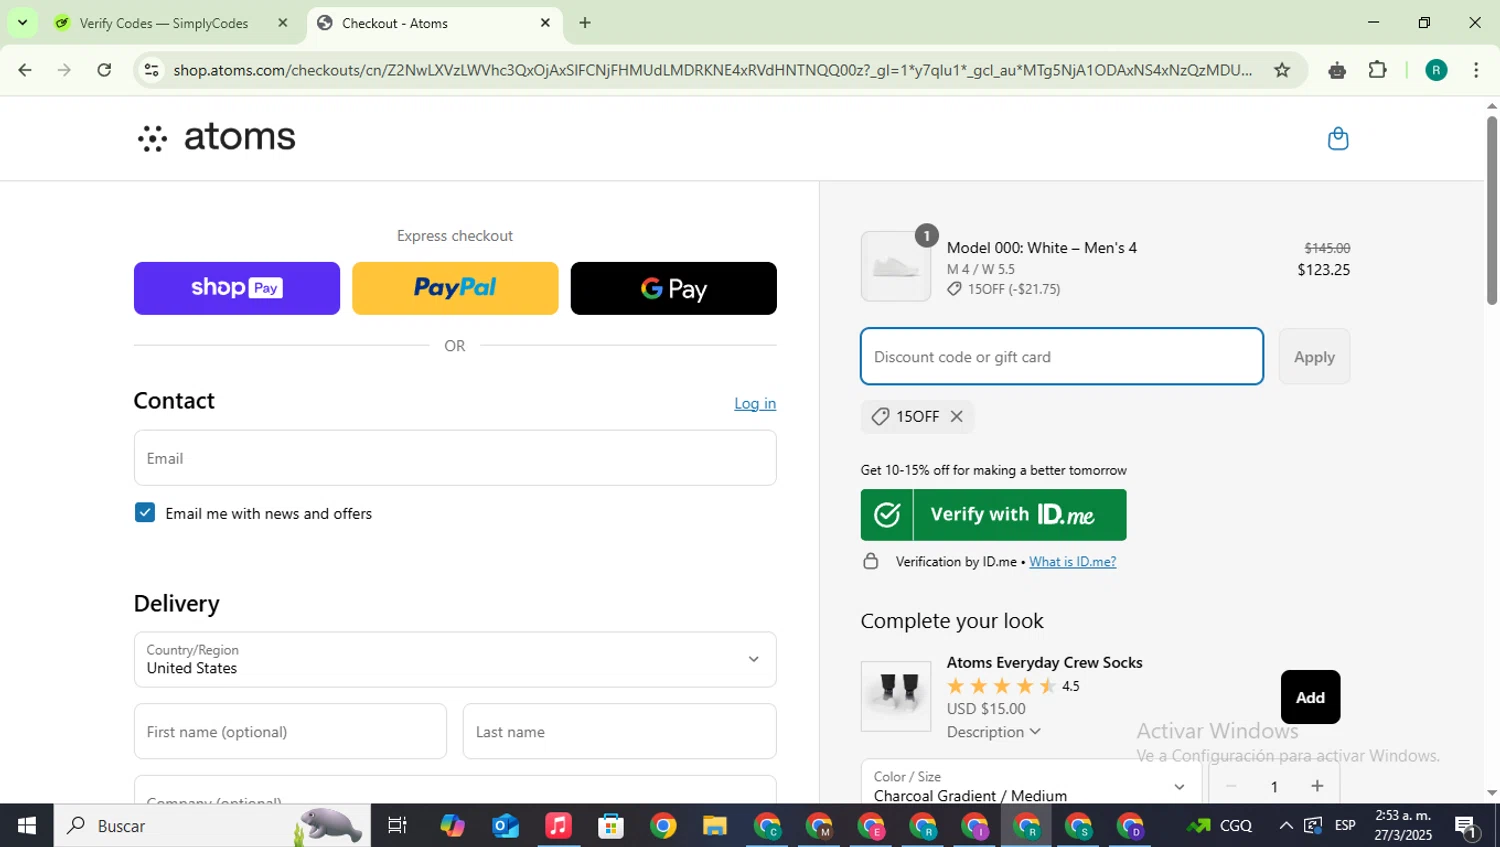The height and width of the screenshot is (847, 1500).
Task: Click the page vertical scrollbar
Action: click(1492, 210)
